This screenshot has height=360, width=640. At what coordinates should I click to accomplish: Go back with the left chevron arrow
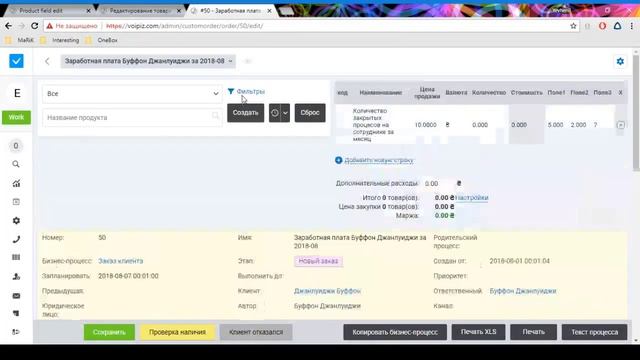47,61
